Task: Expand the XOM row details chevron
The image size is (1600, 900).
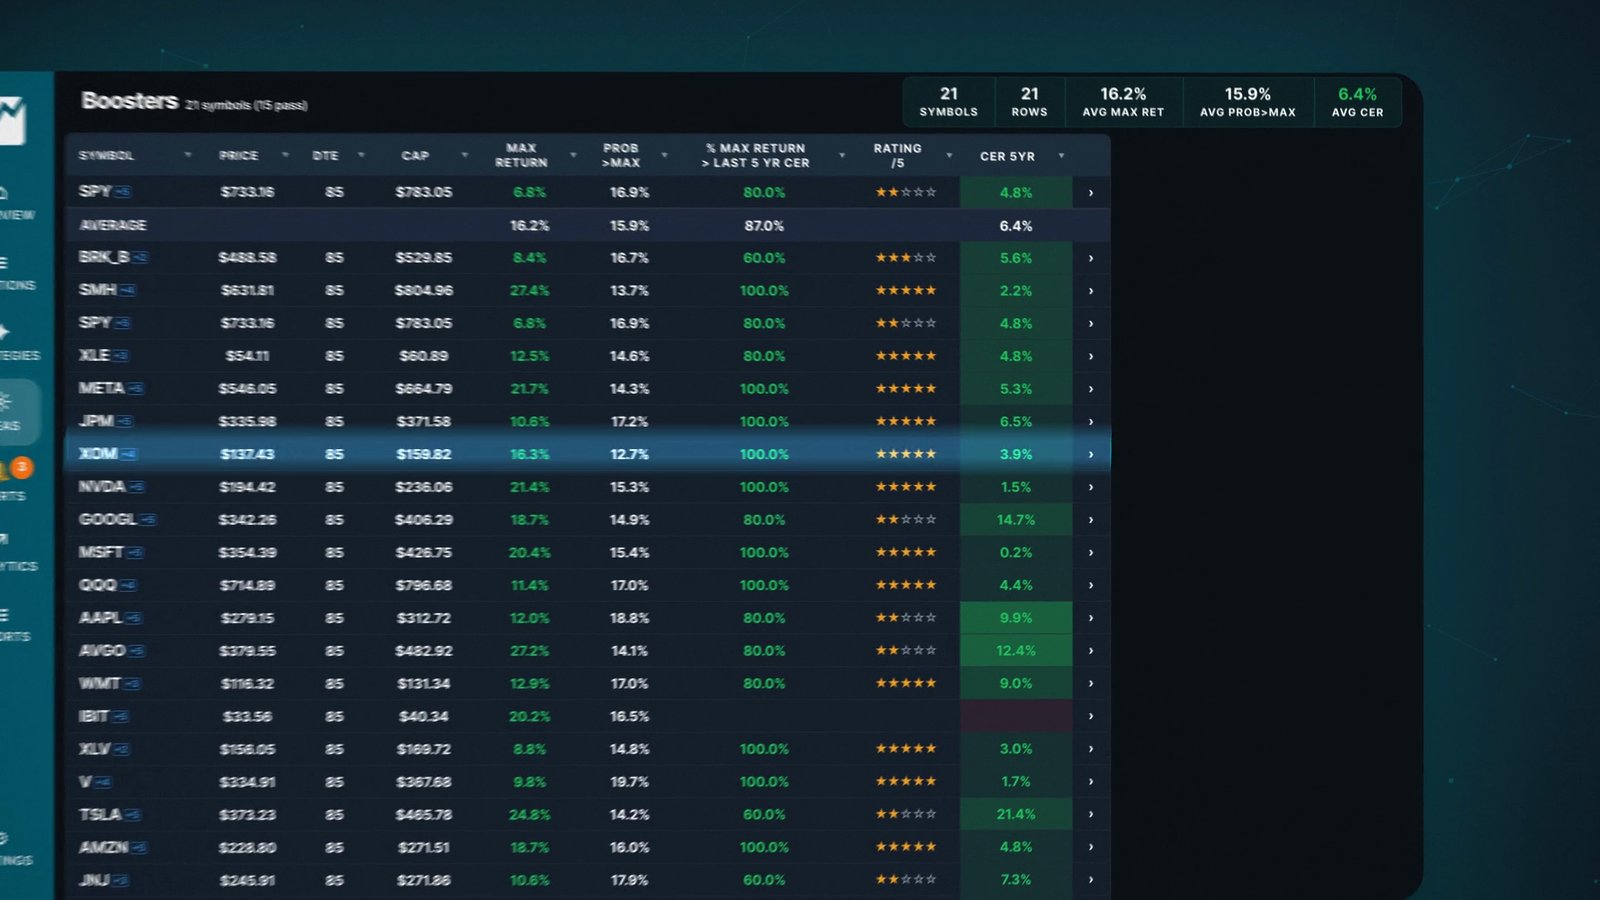Action: [1091, 454]
